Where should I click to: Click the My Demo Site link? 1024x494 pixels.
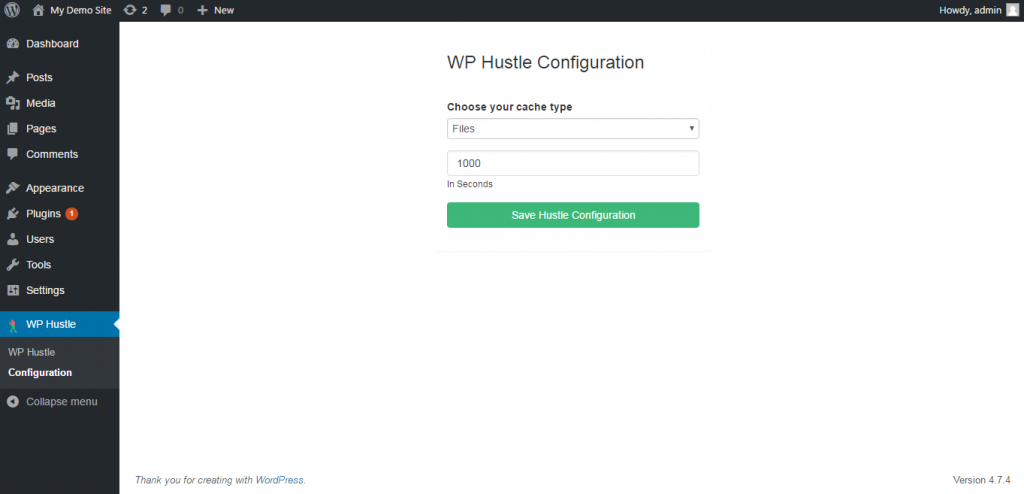pyautogui.click(x=80, y=10)
